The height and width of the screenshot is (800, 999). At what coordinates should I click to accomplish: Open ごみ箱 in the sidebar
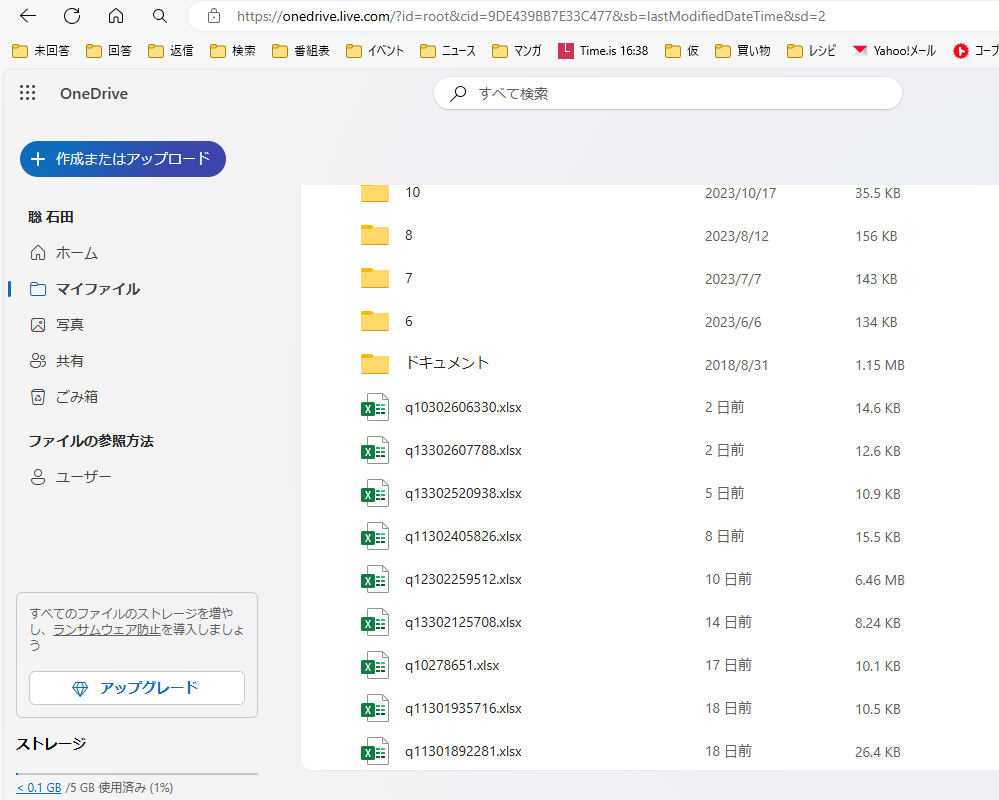64,397
